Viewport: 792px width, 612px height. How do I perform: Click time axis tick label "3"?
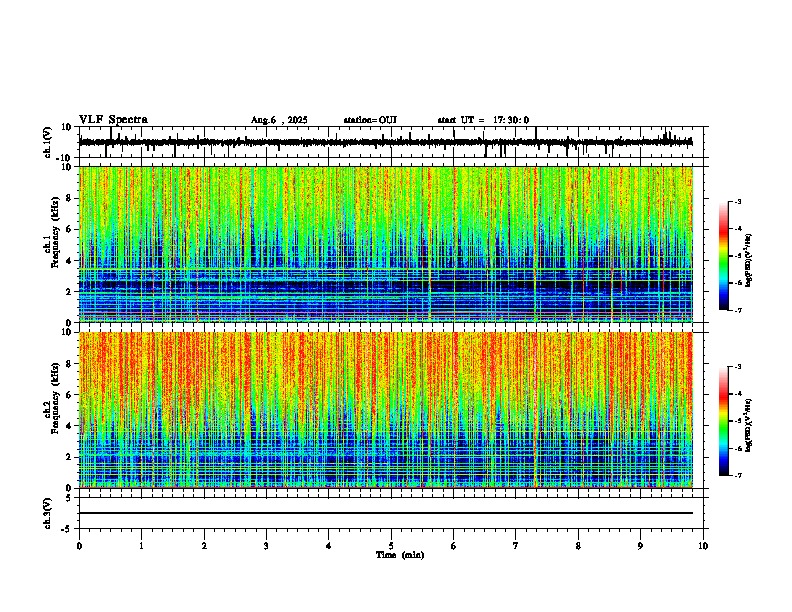point(266,546)
